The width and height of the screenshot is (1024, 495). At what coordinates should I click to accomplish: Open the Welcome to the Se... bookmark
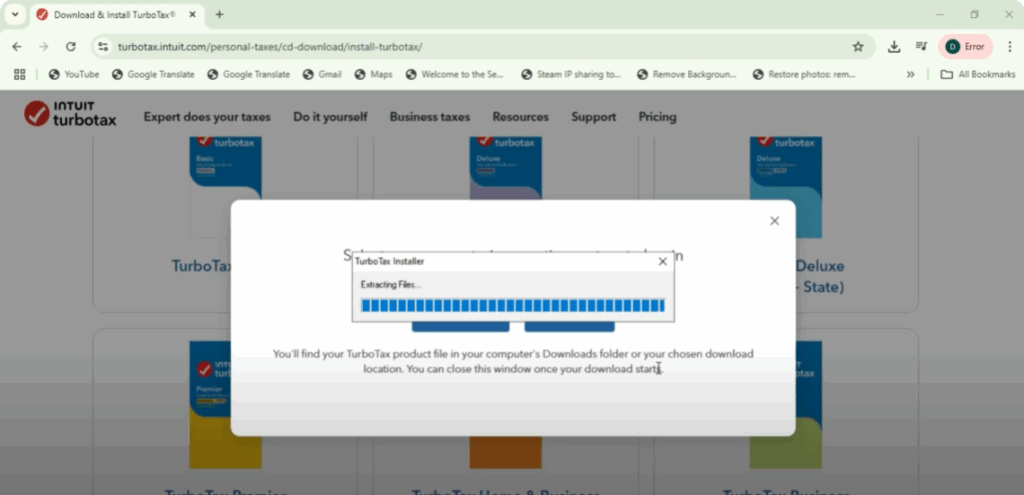pos(455,74)
